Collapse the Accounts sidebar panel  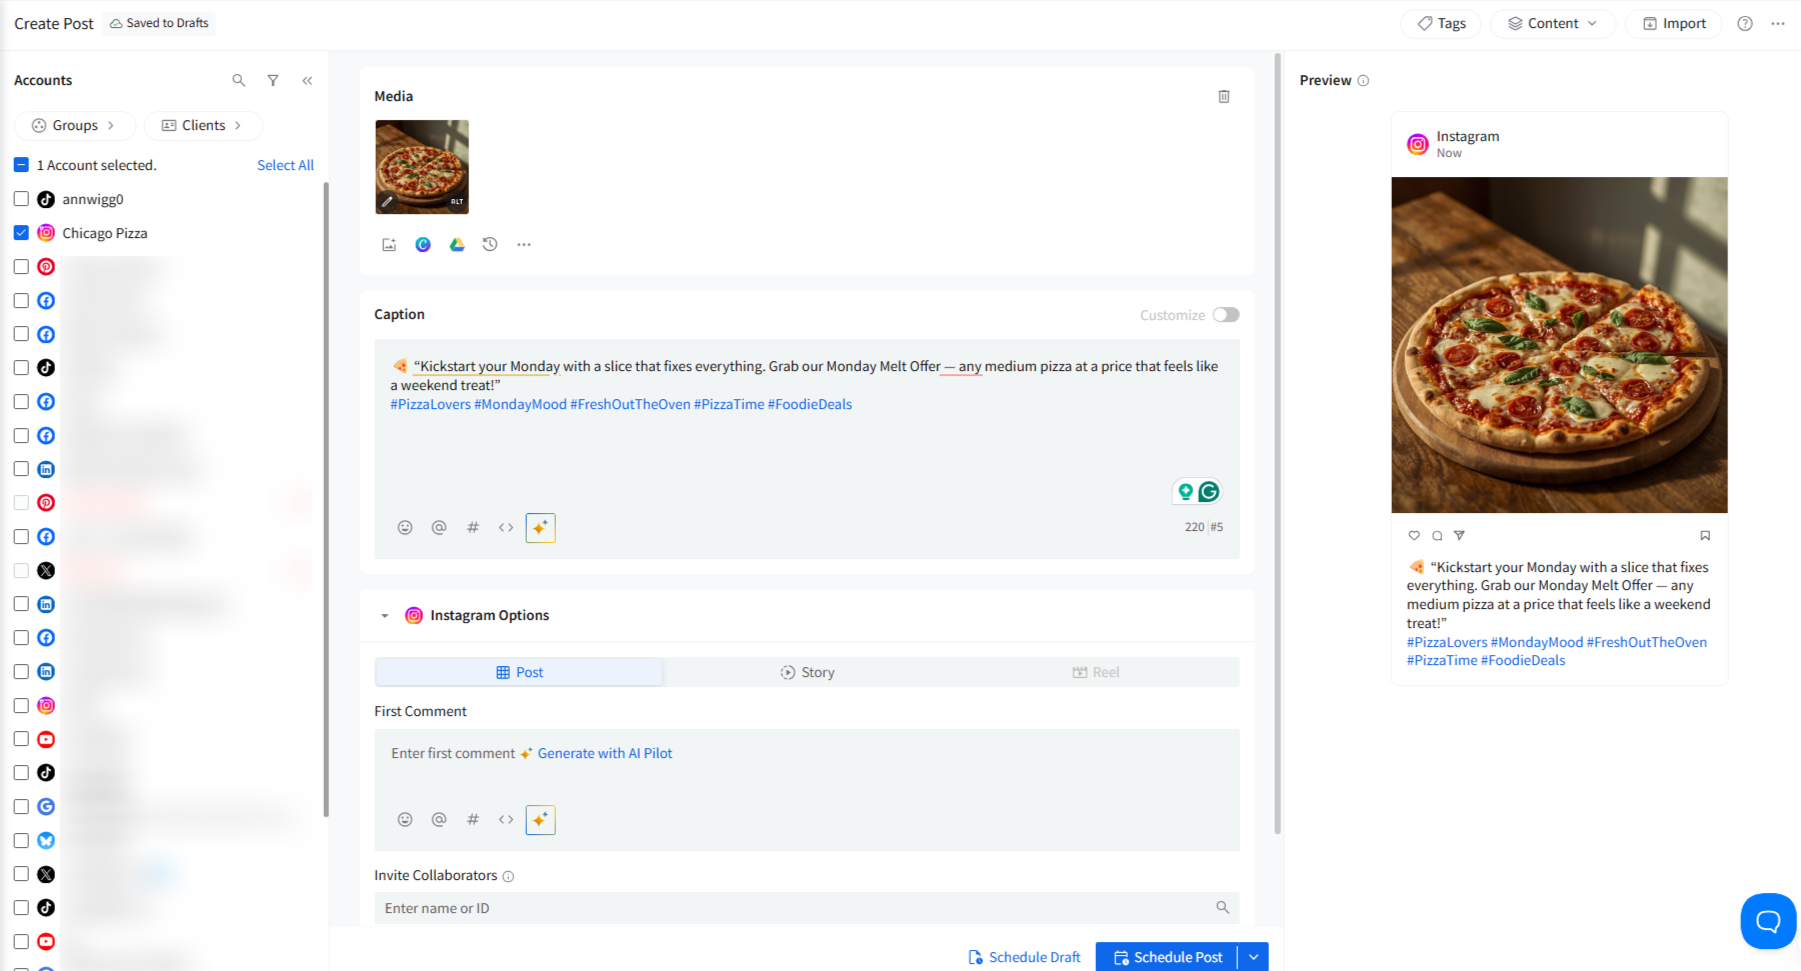307,80
